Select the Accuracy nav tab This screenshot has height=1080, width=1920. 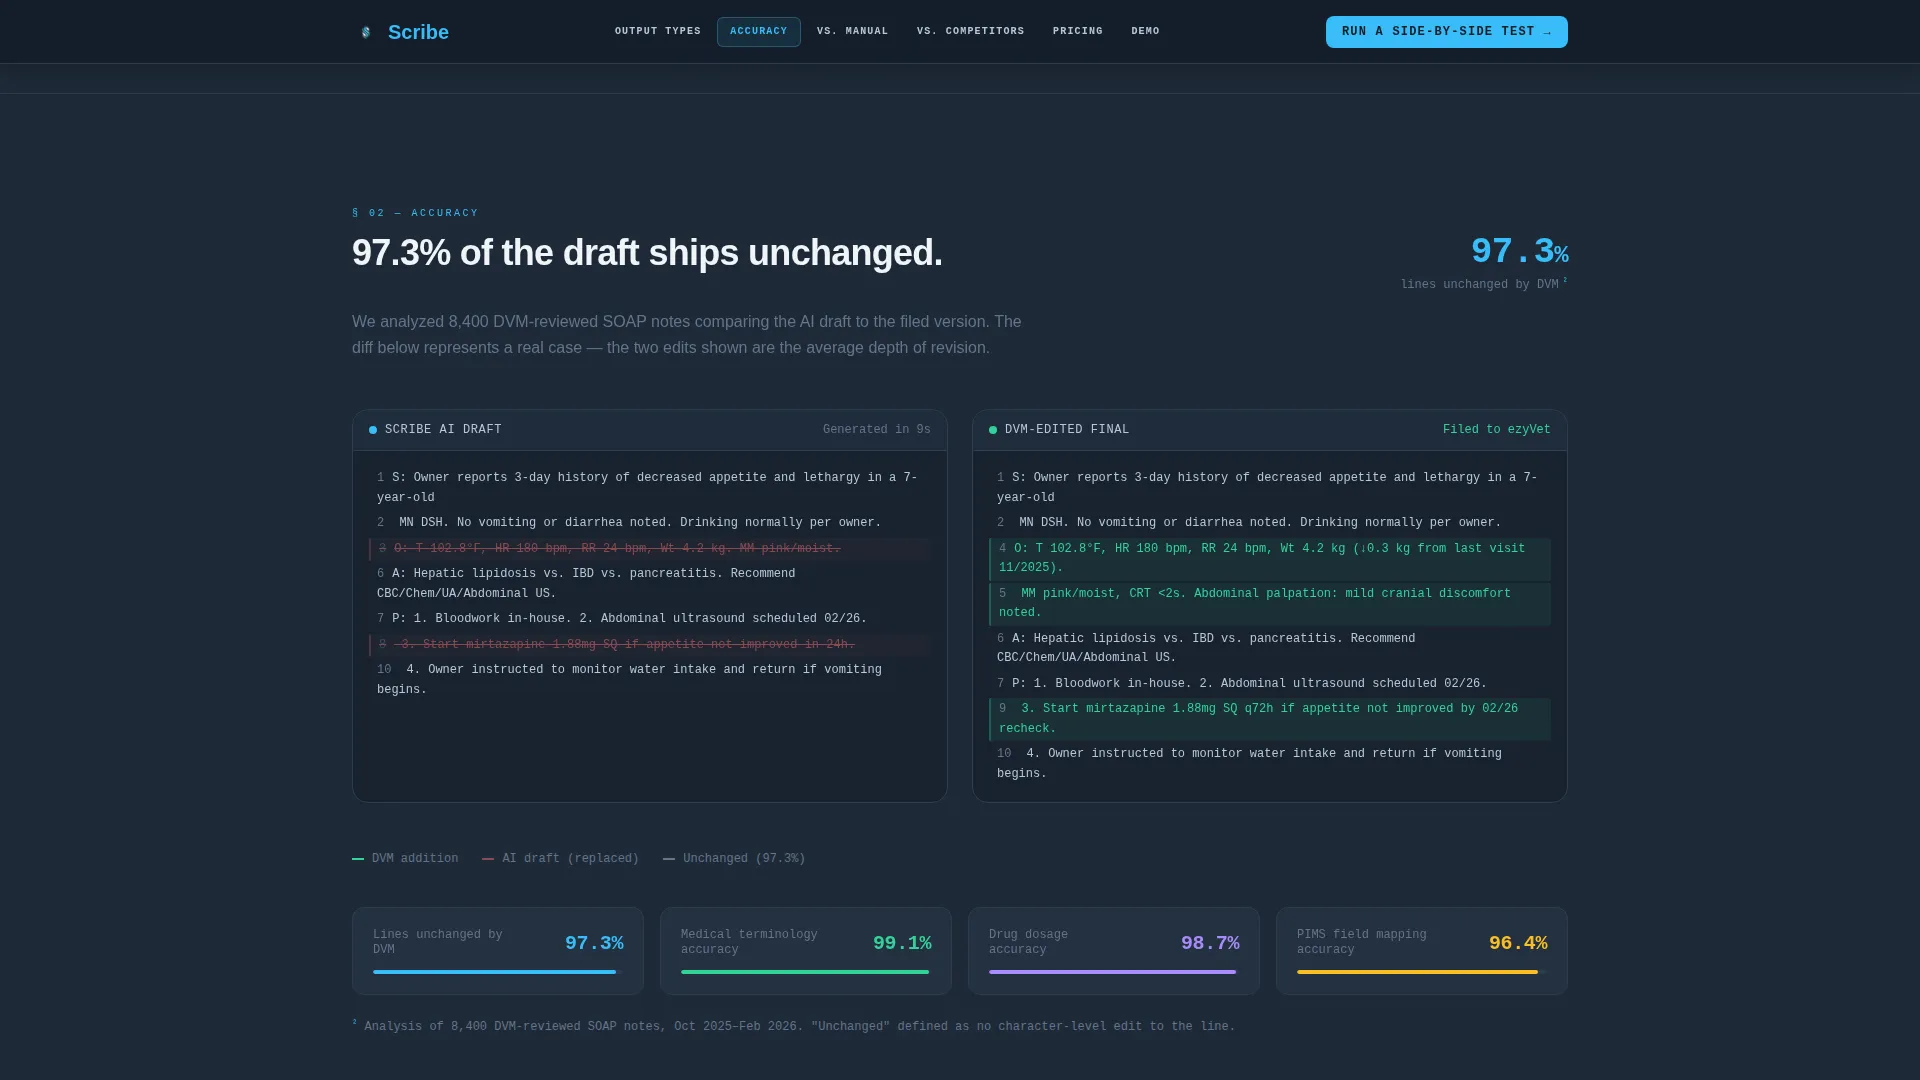(759, 32)
